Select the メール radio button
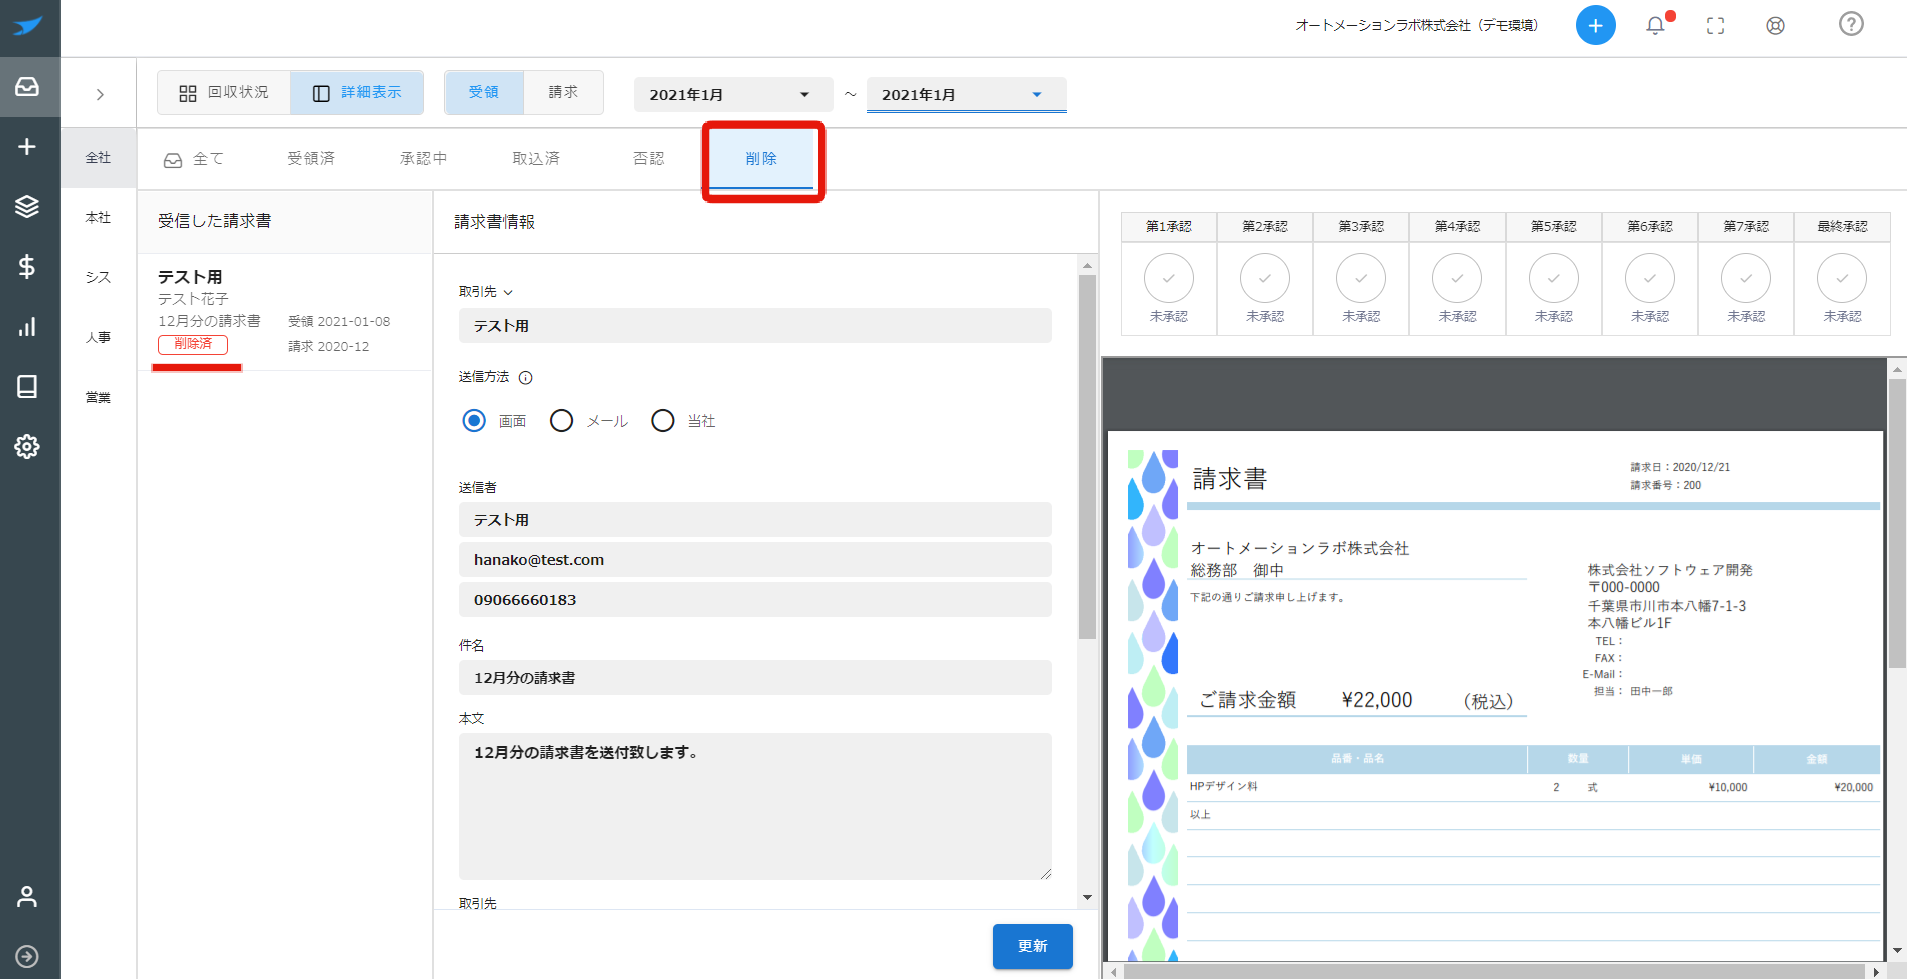This screenshot has width=1907, height=979. 562,421
